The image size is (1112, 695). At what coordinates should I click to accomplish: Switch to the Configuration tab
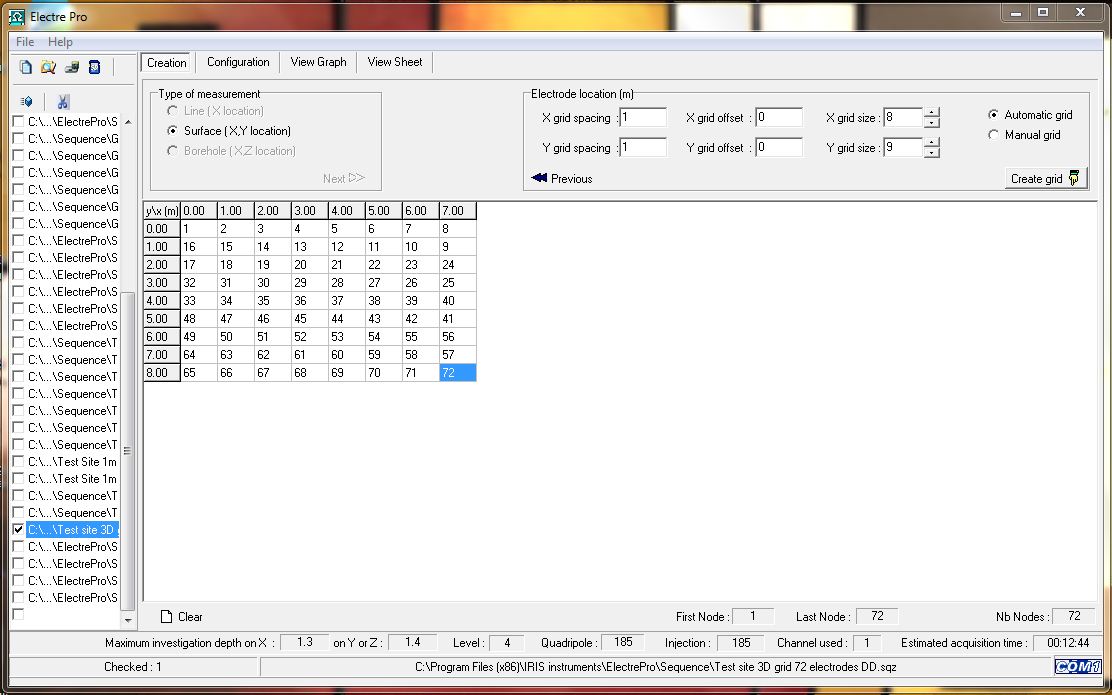tap(238, 62)
